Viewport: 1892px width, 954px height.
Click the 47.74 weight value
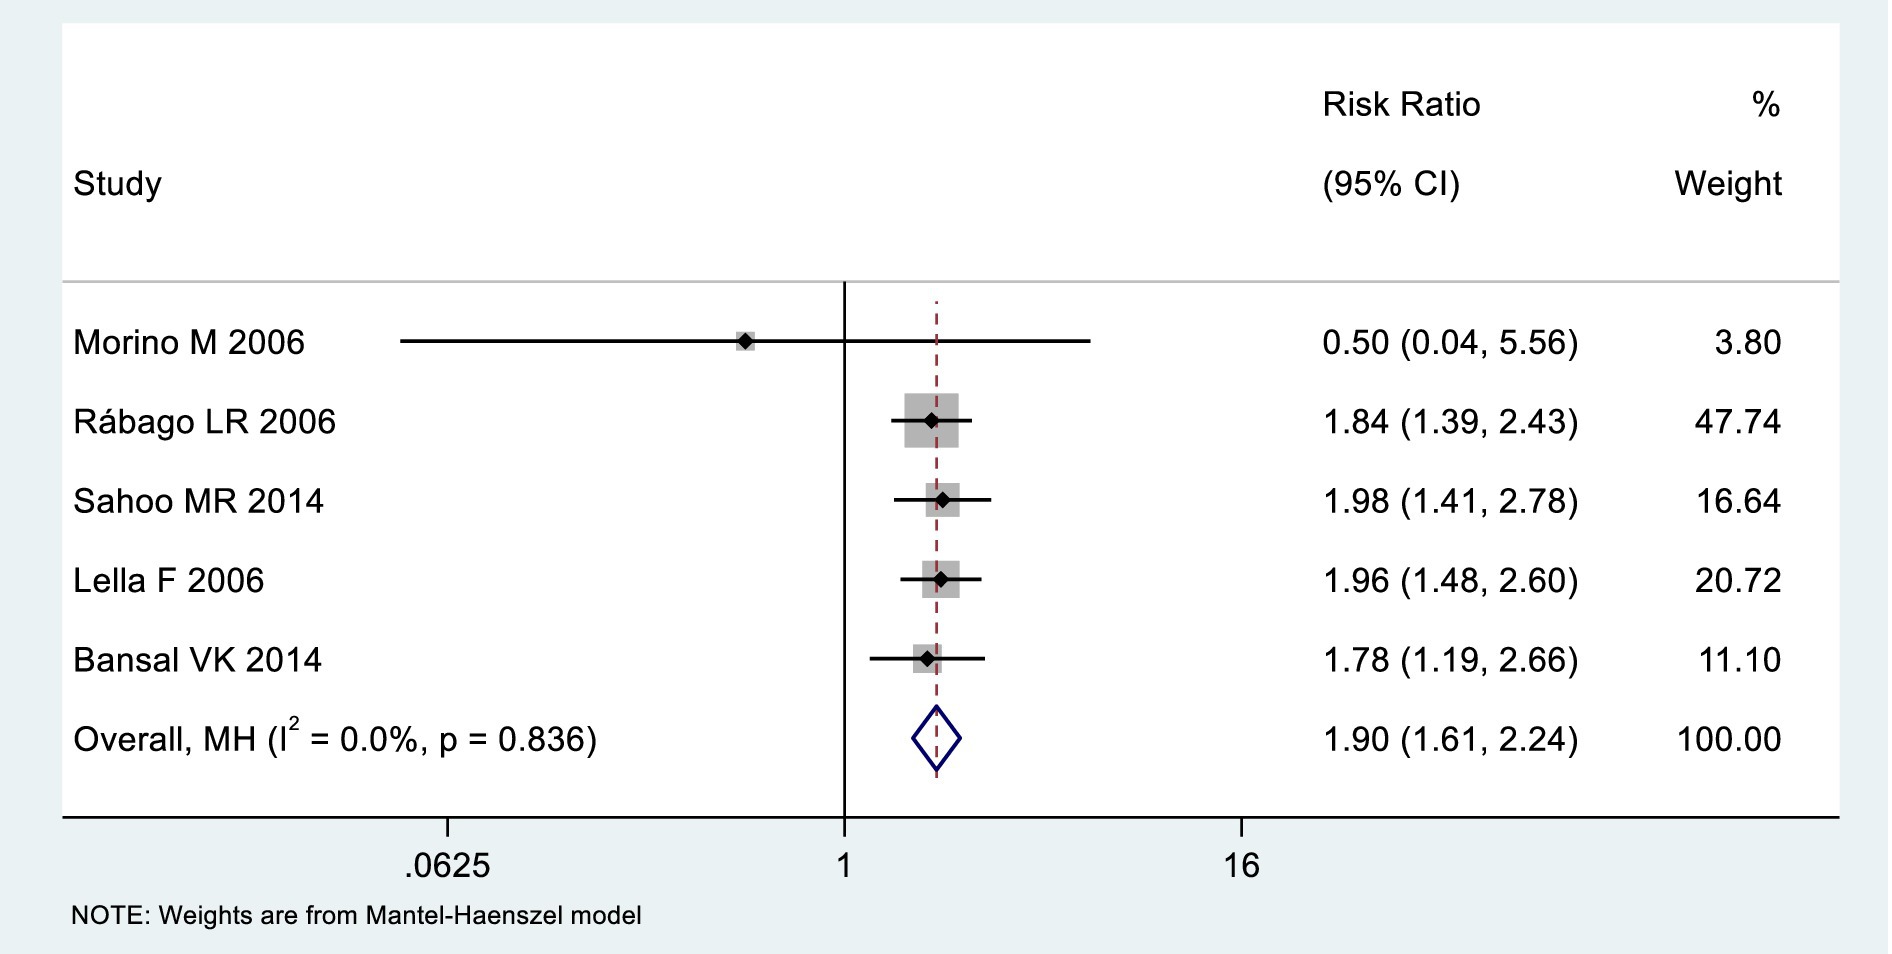[1738, 422]
